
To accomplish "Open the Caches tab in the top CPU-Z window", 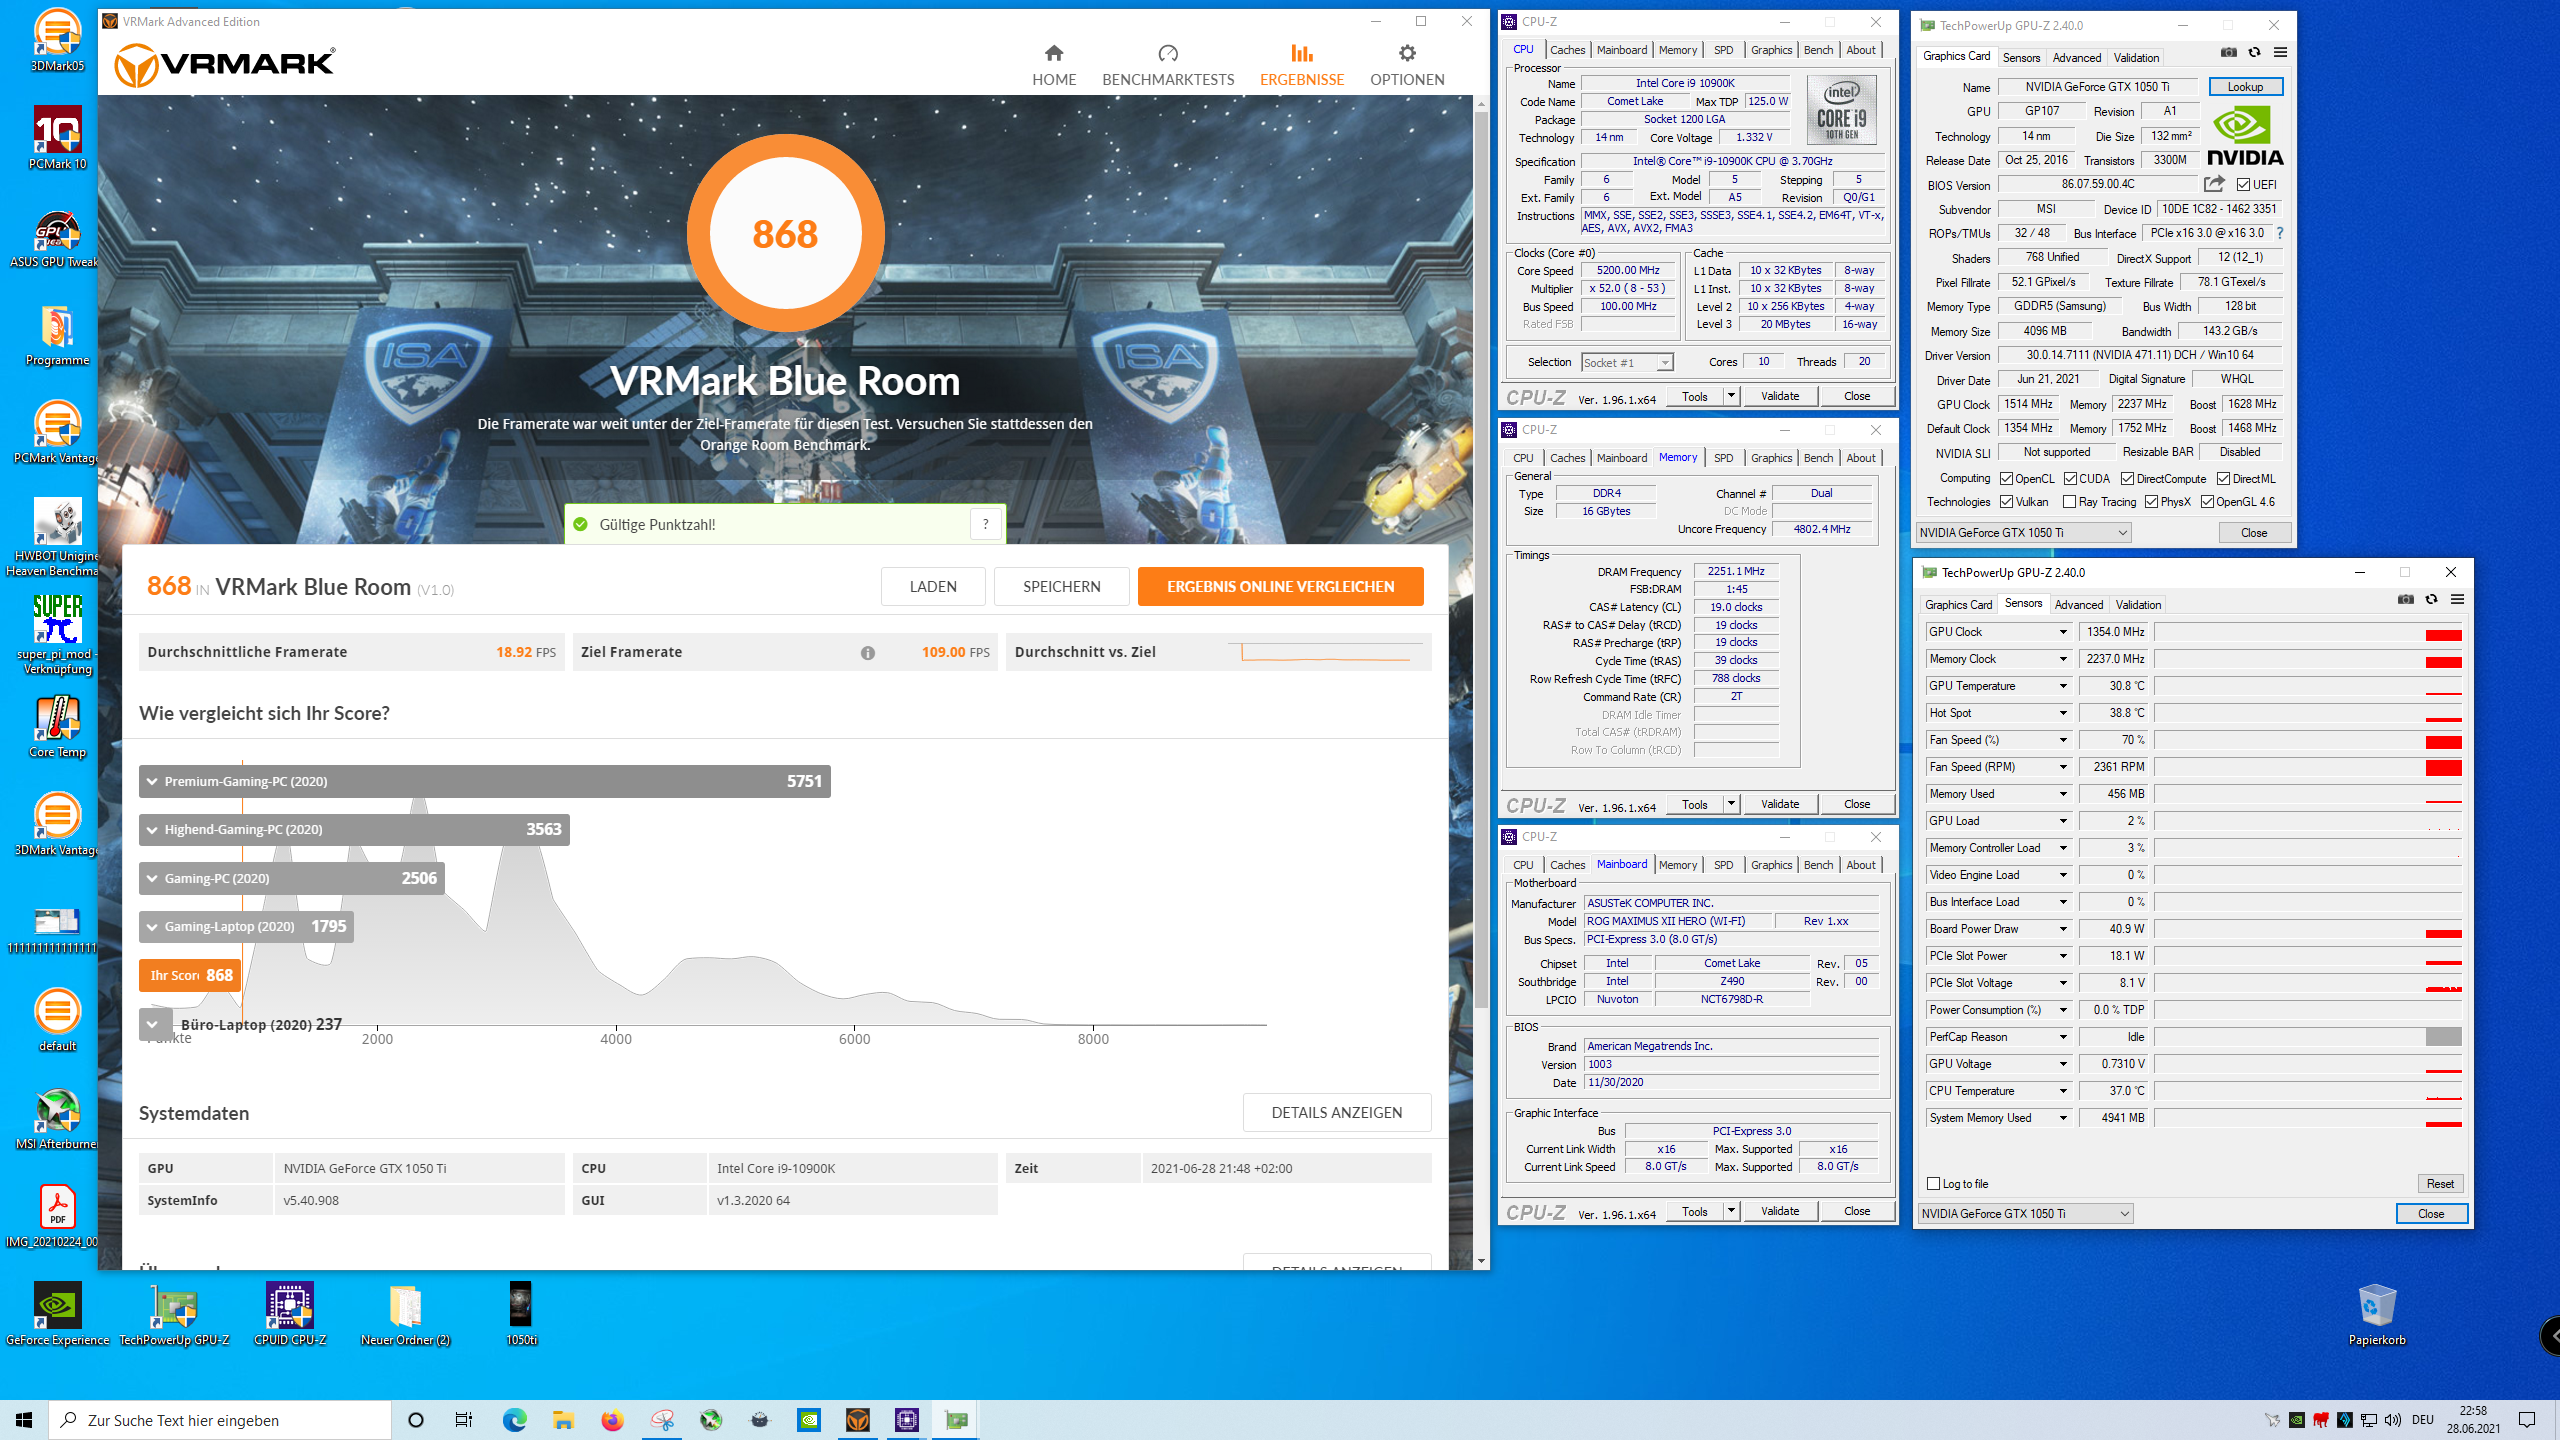I will pyautogui.click(x=1567, y=50).
